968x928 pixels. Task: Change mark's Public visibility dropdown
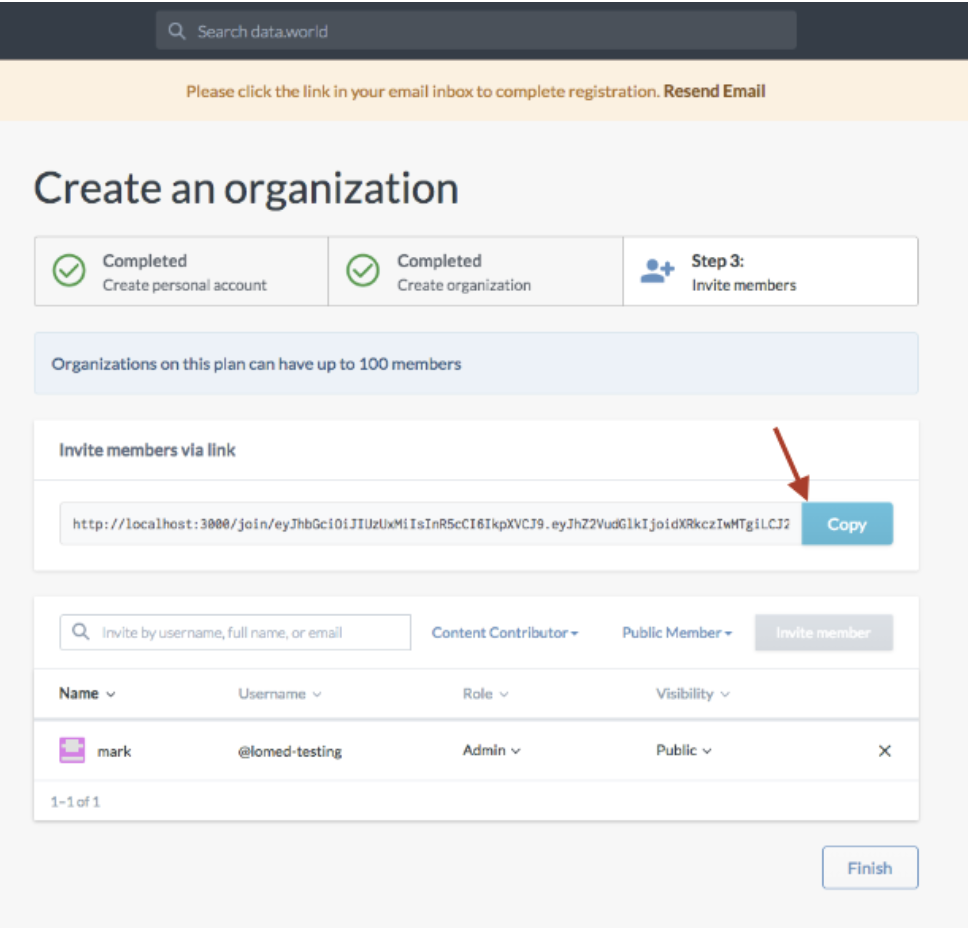coord(683,750)
